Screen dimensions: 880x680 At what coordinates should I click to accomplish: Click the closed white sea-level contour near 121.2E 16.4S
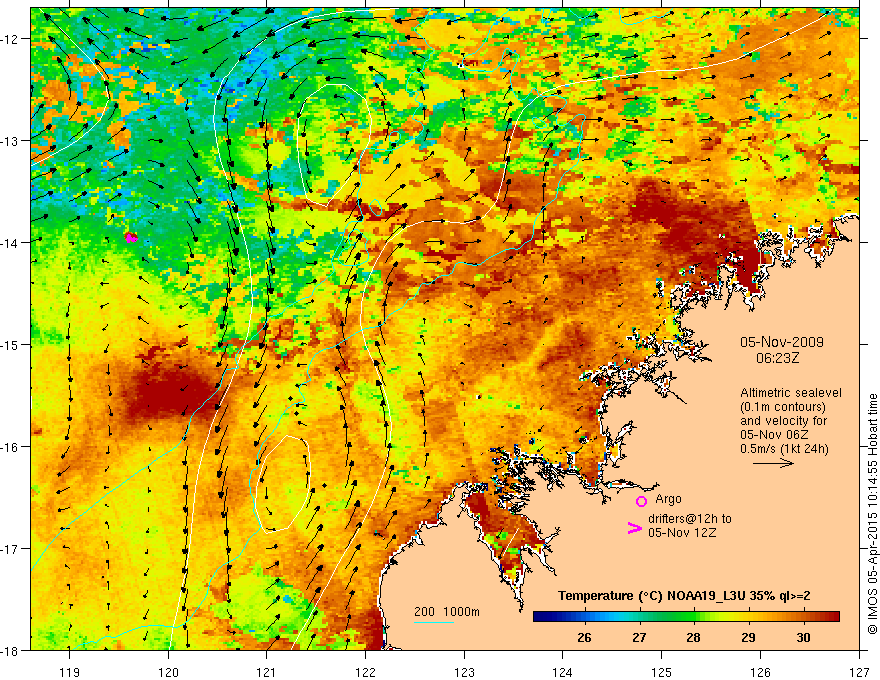(x=283, y=483)
